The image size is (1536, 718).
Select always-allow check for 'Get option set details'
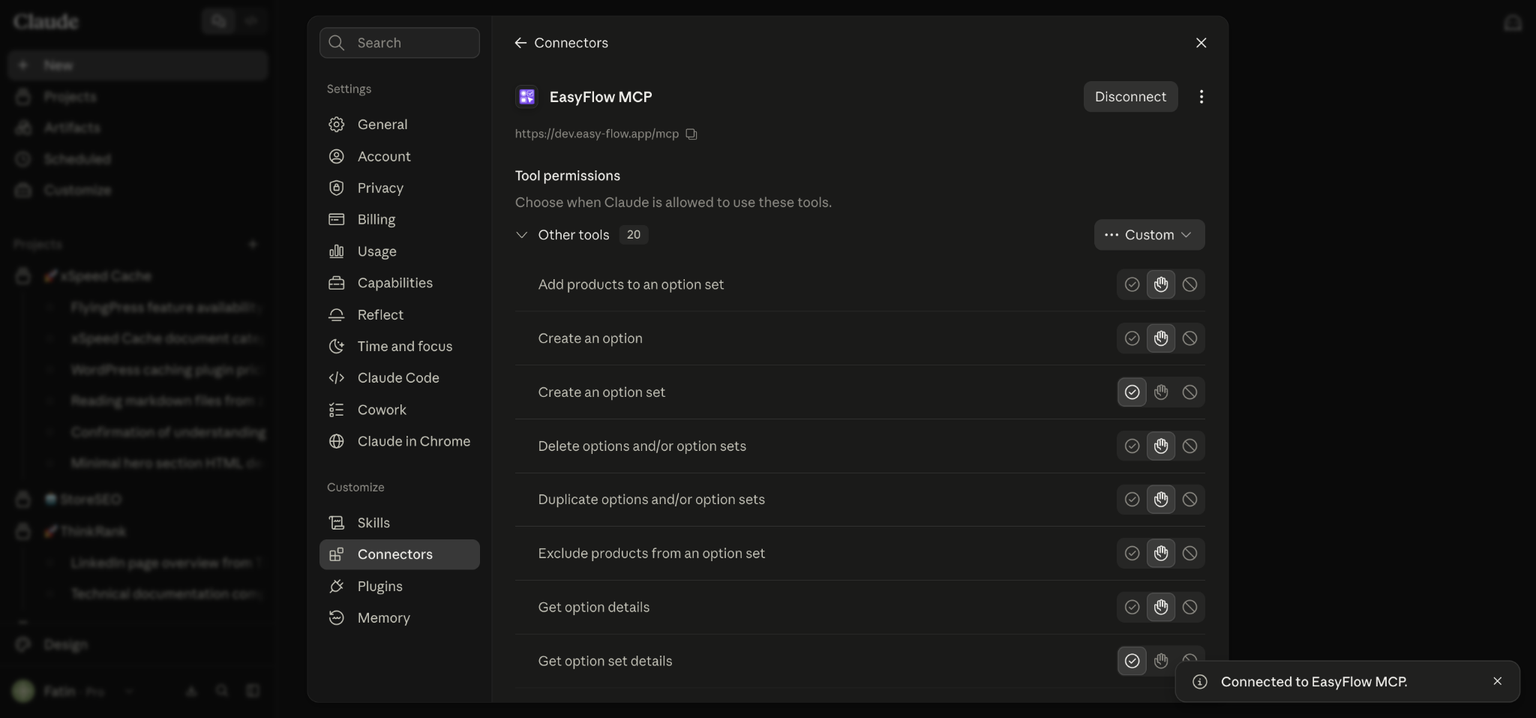coord(1132,661)
